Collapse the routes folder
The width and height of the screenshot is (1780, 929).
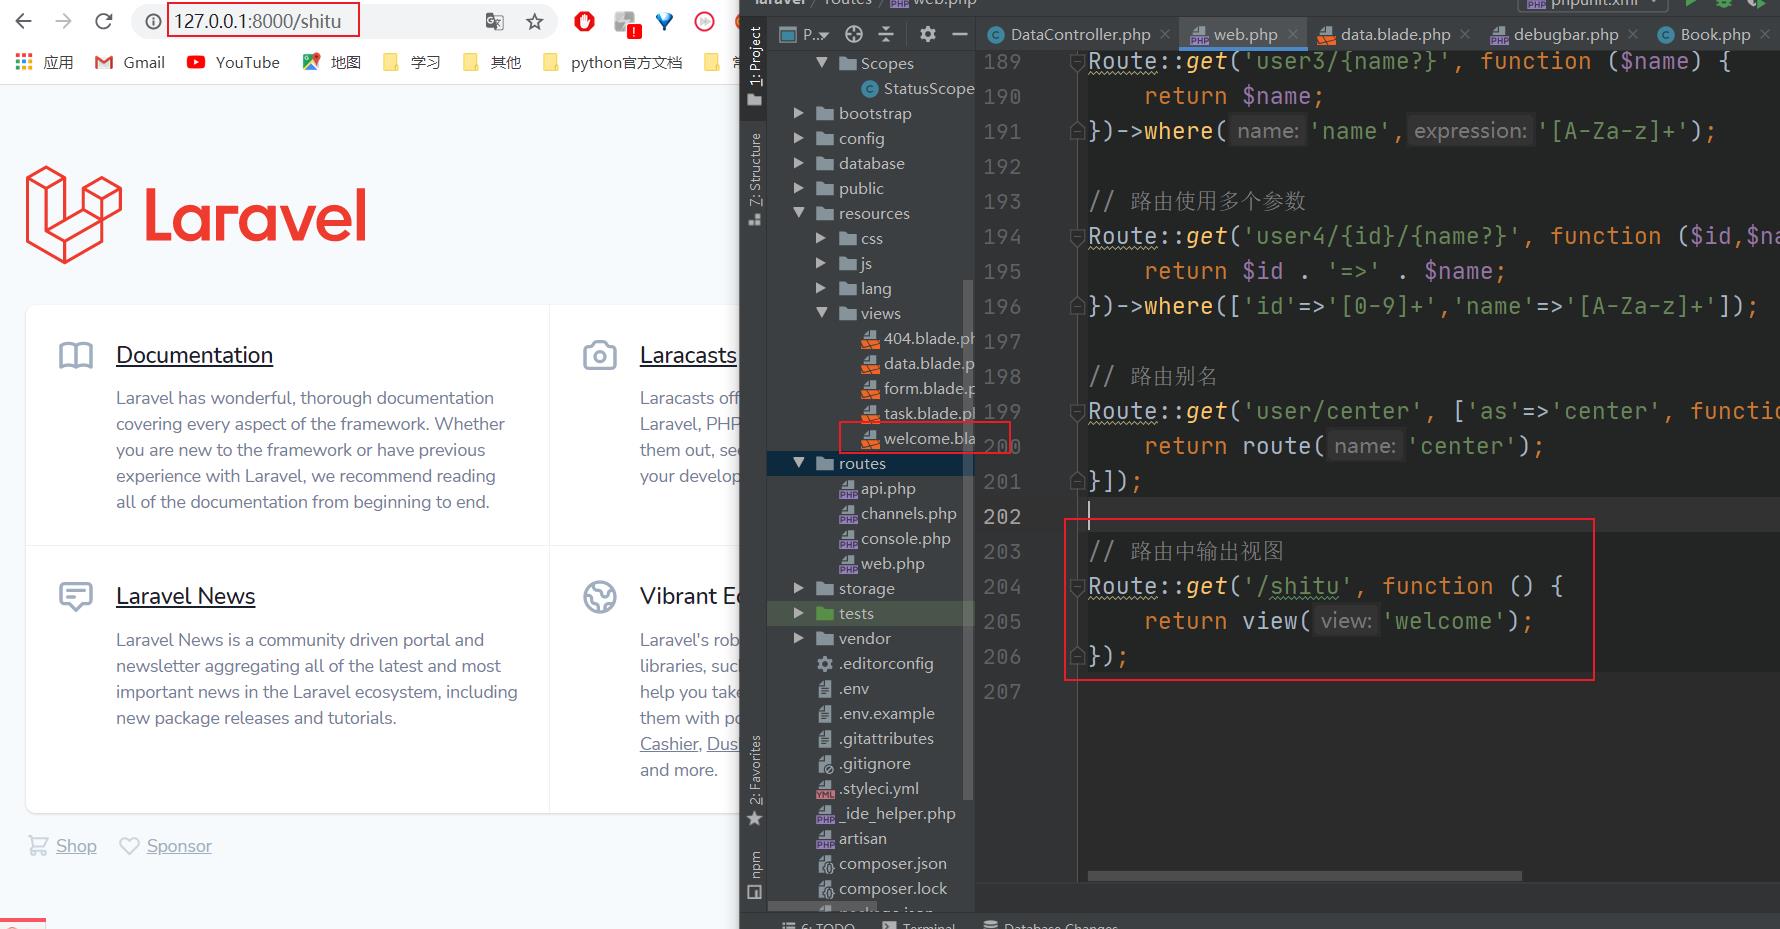coord(799,463)
